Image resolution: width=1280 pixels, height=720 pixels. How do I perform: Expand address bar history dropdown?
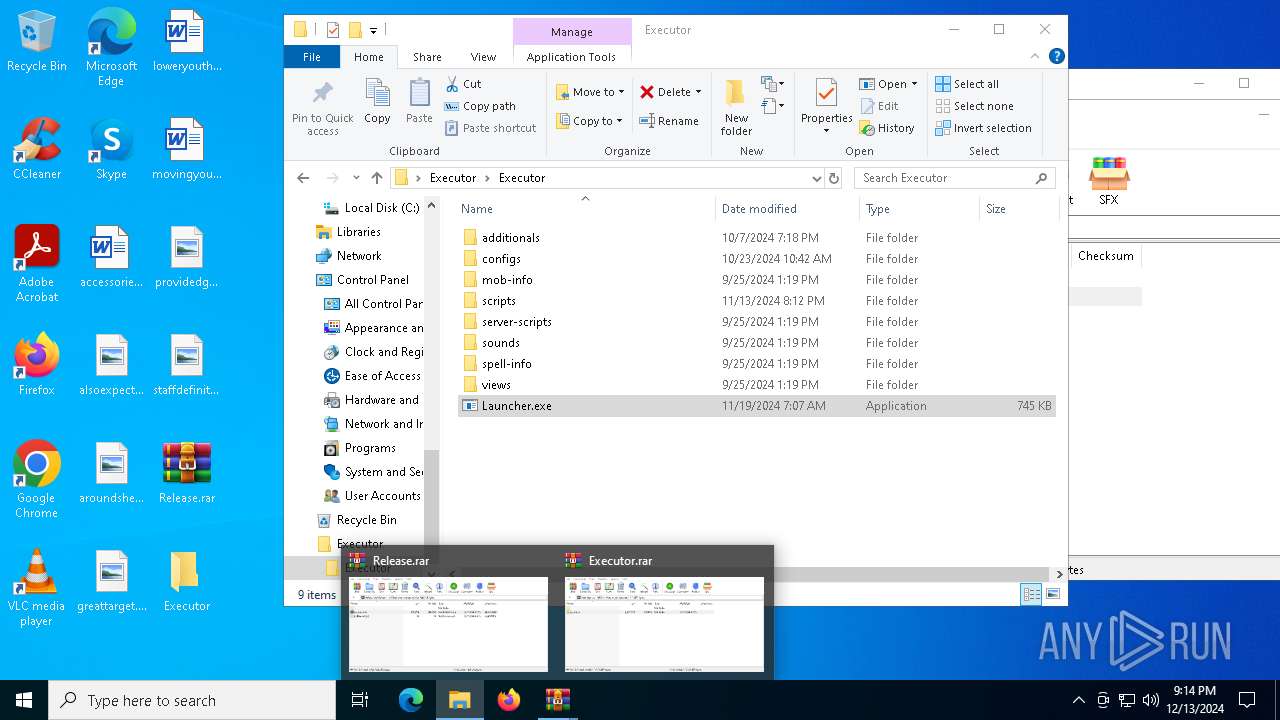(817, 178)
